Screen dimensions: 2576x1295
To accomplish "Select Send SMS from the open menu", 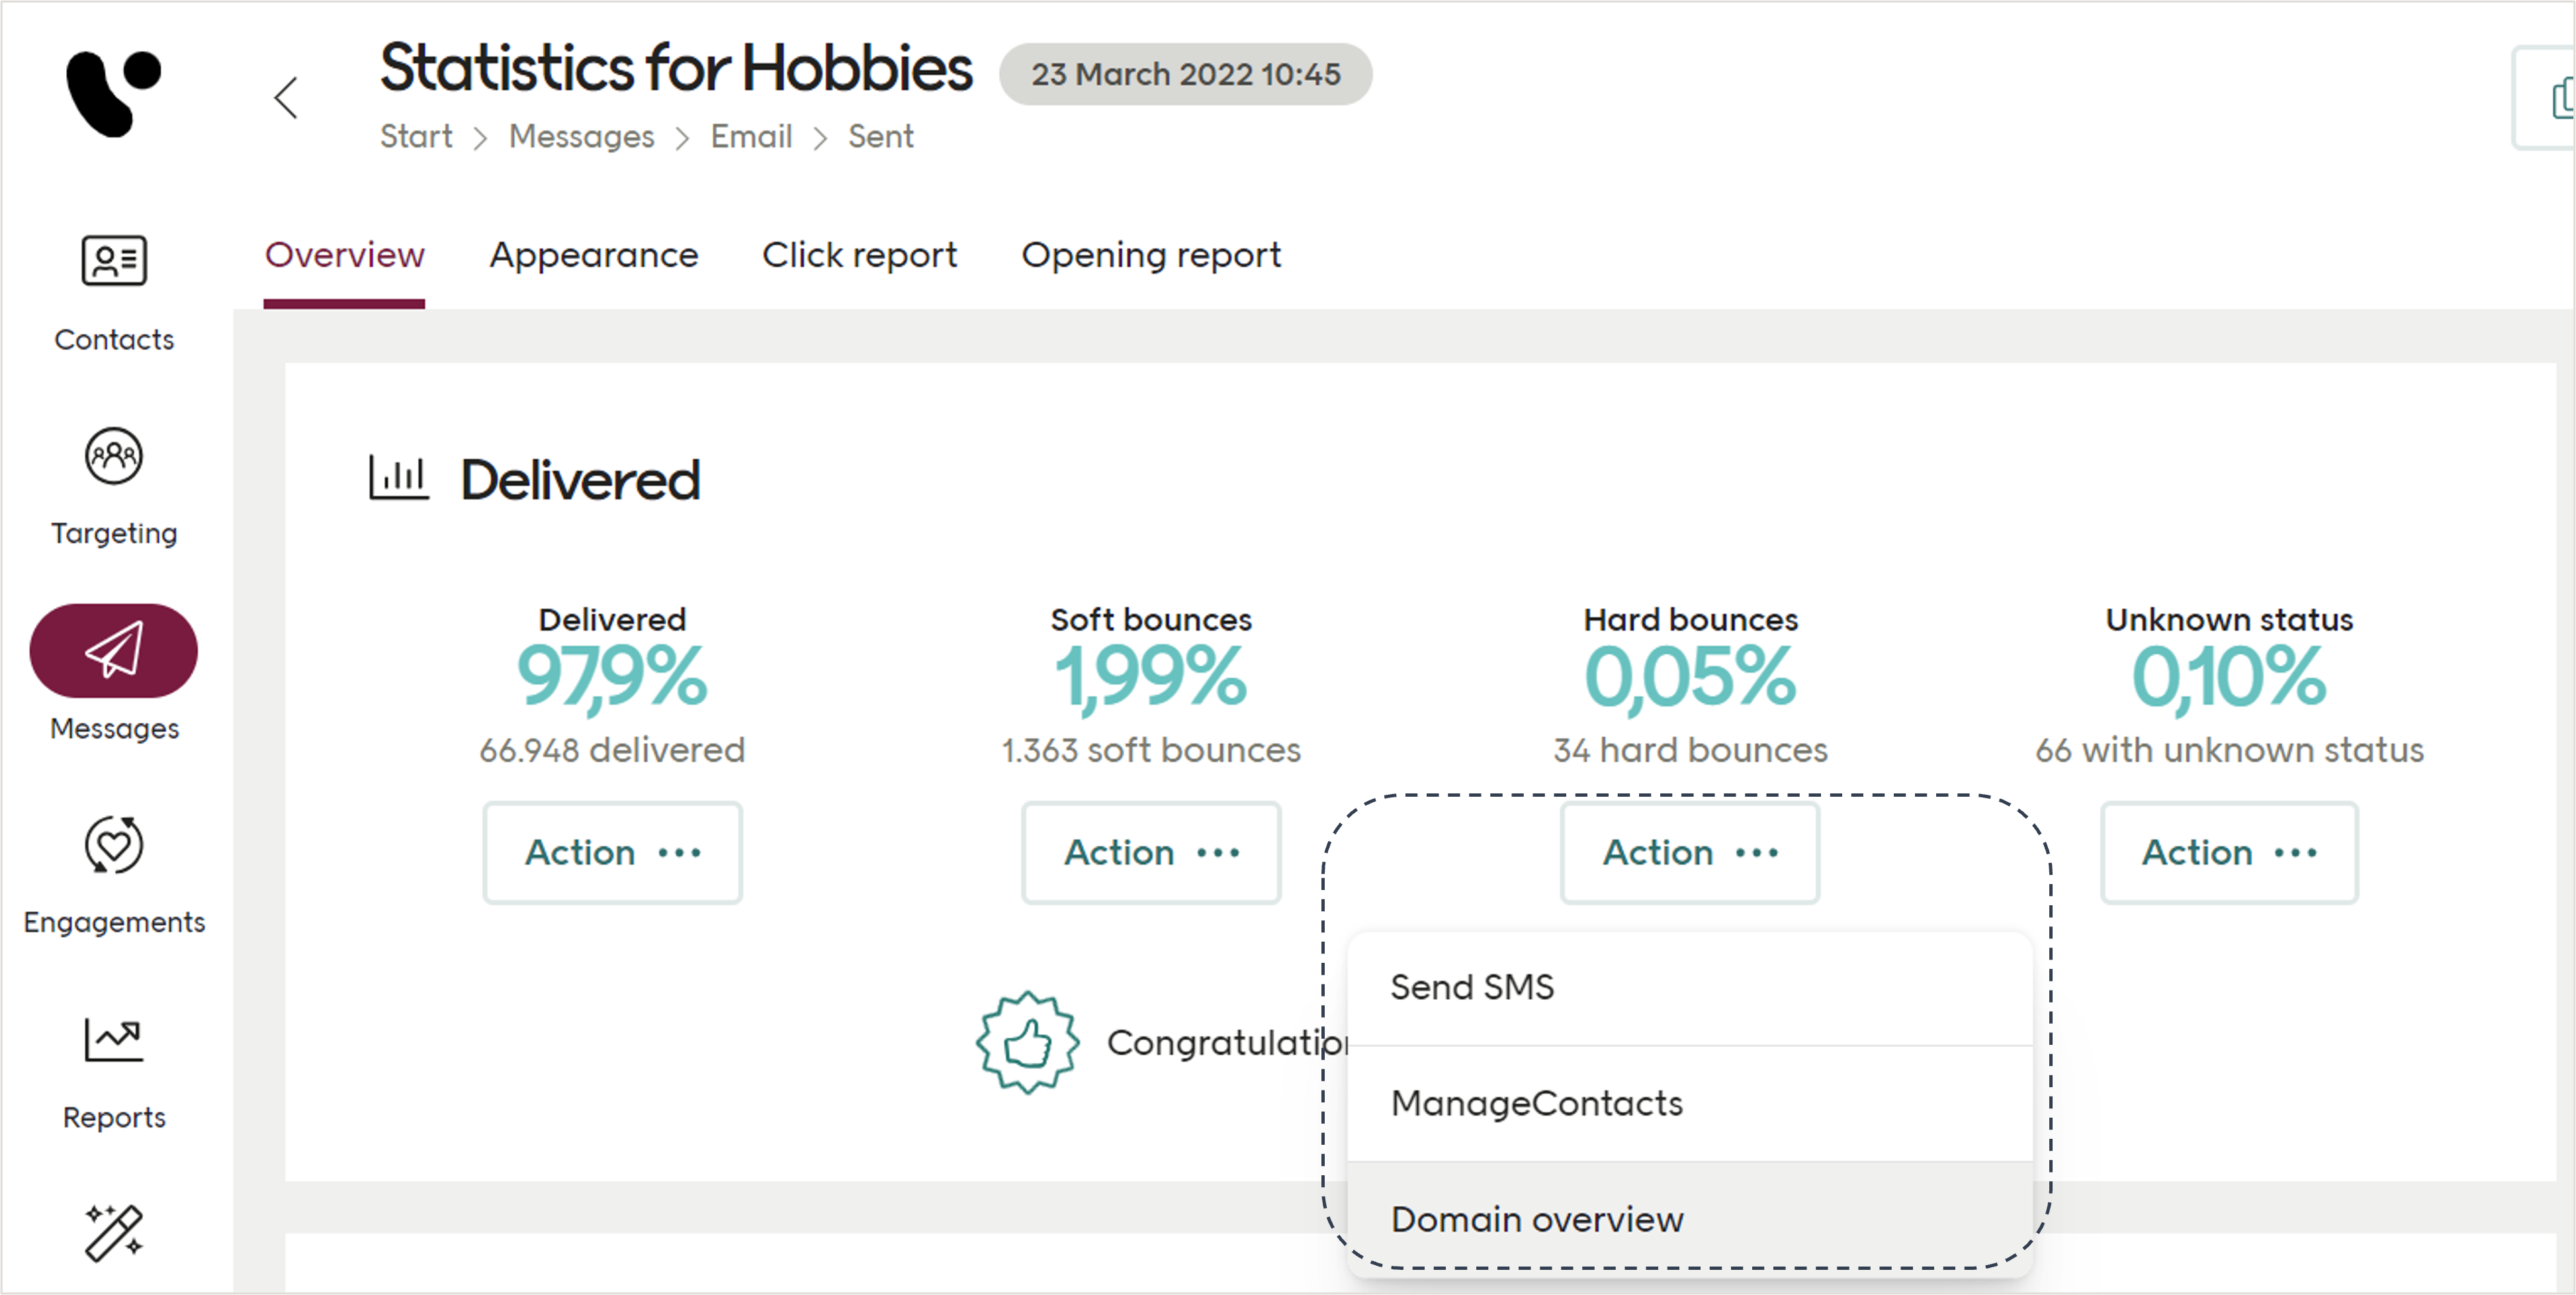I will tap(1473, 987).
